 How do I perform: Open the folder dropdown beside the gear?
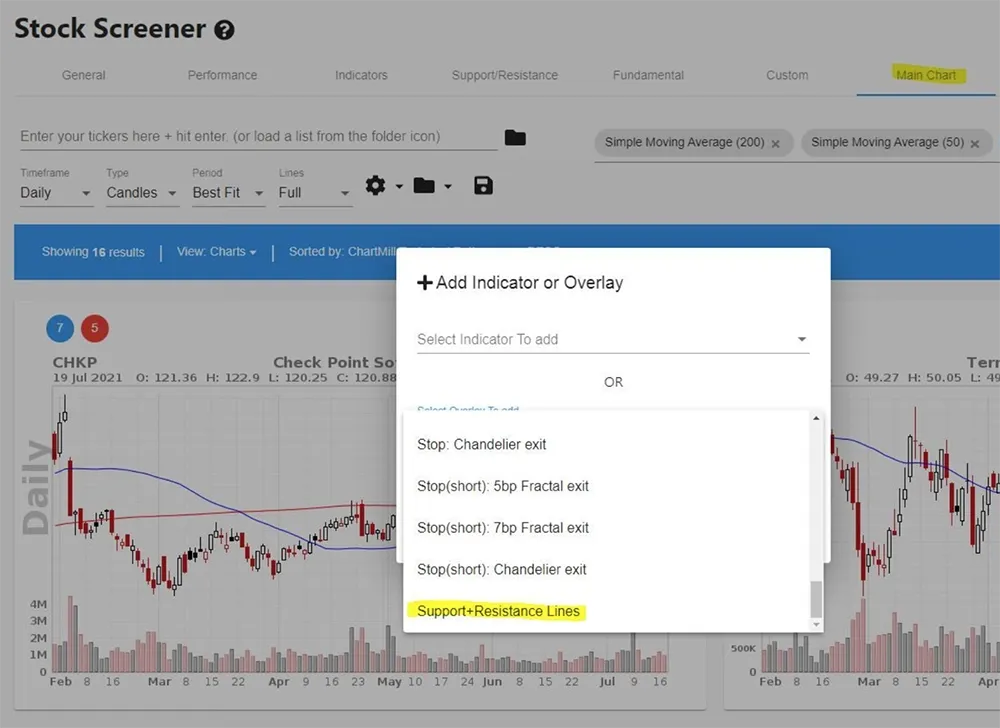(x=432, y=186)
